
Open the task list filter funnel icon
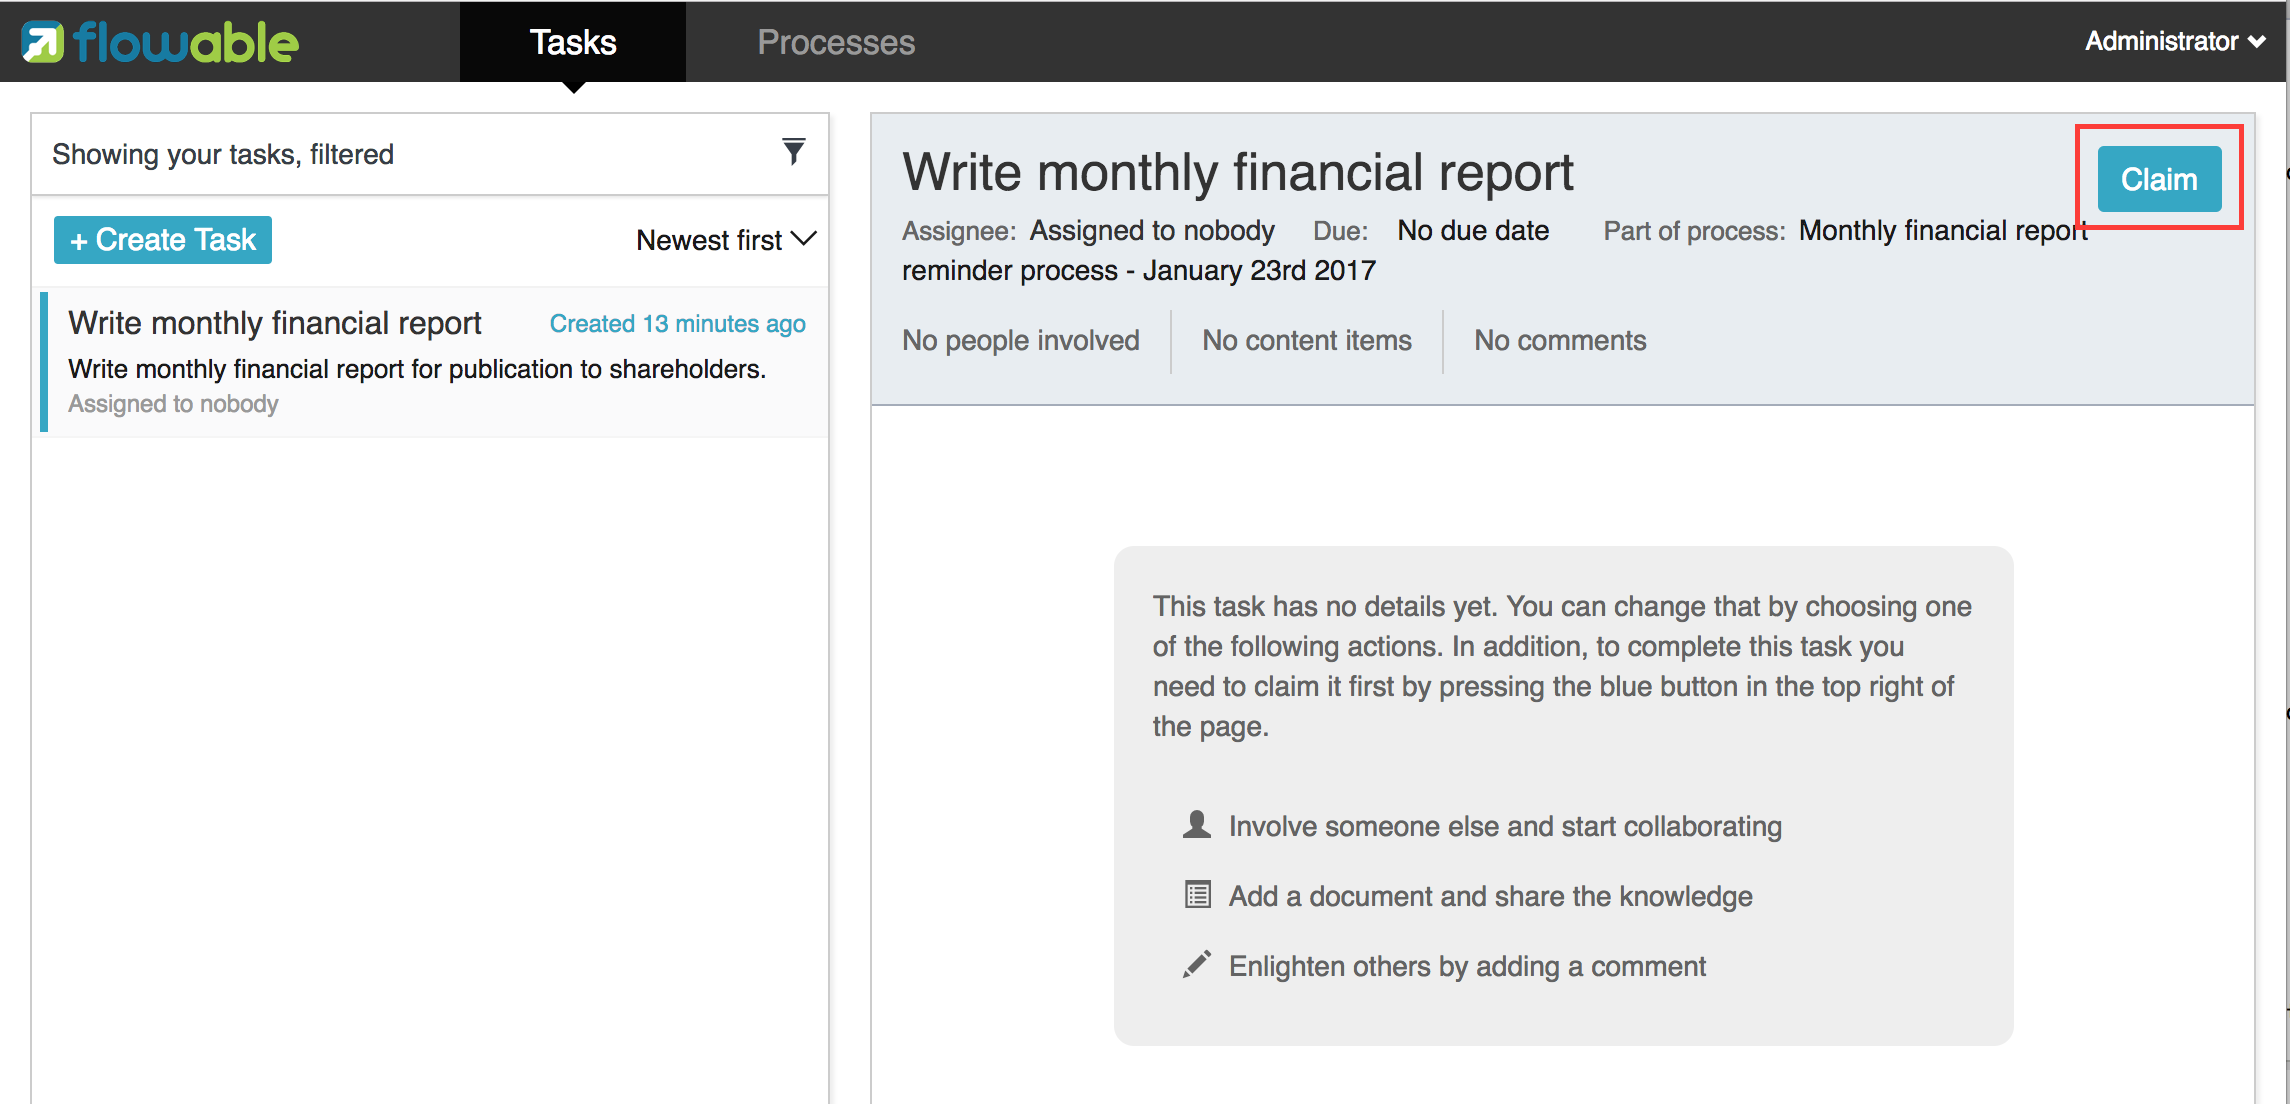coord(793,151)
